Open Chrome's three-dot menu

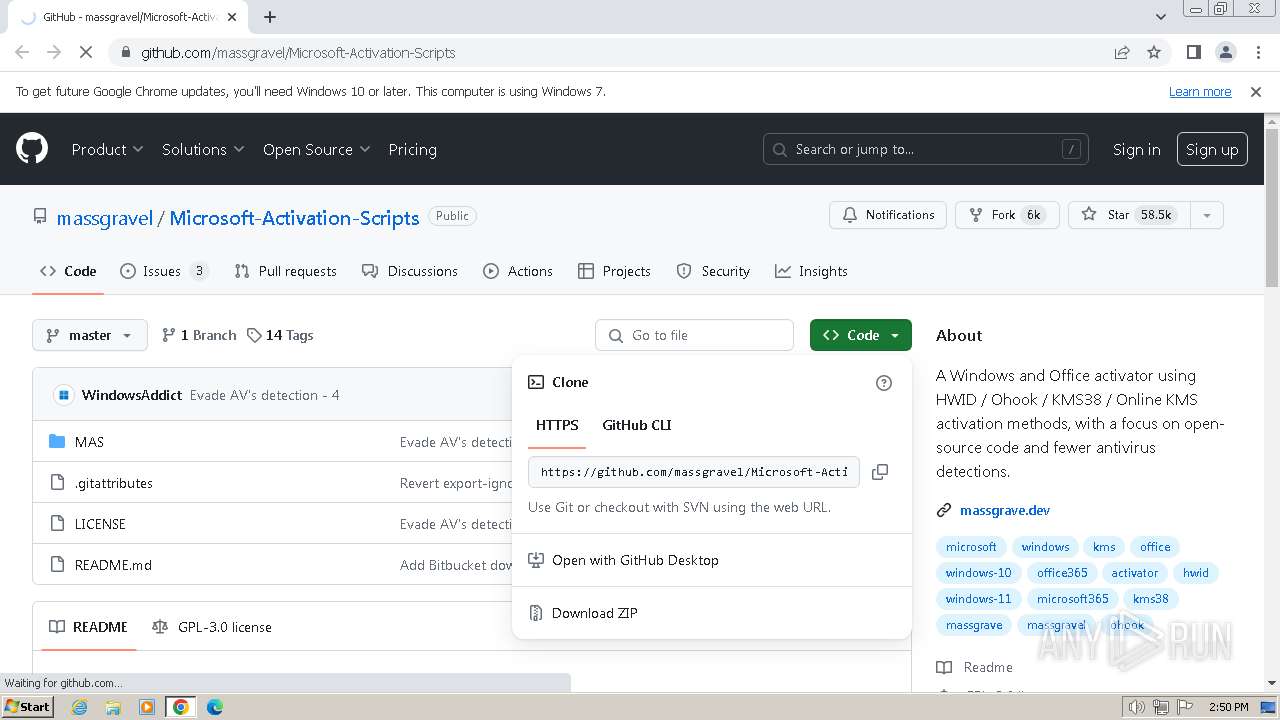click(1257, 52)
